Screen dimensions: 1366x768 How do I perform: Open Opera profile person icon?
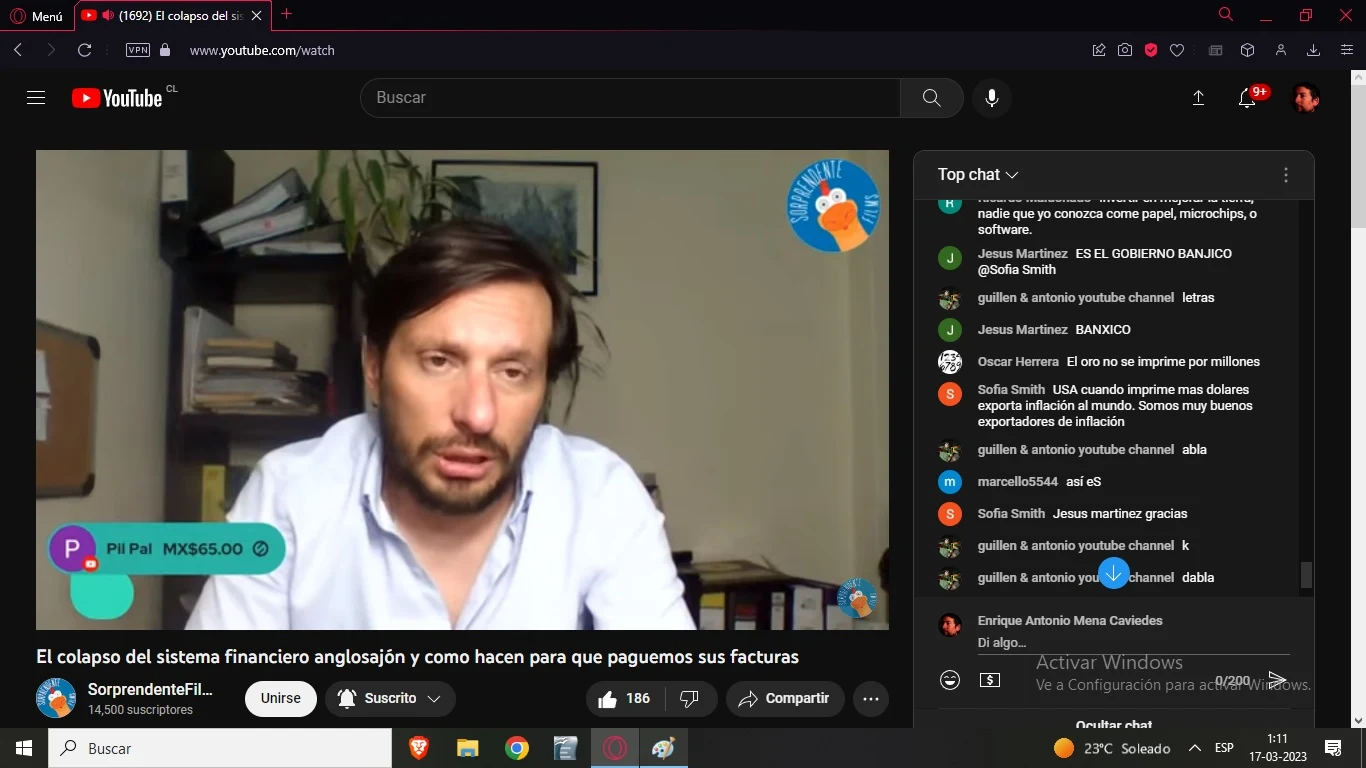(x=1280, y=50)
